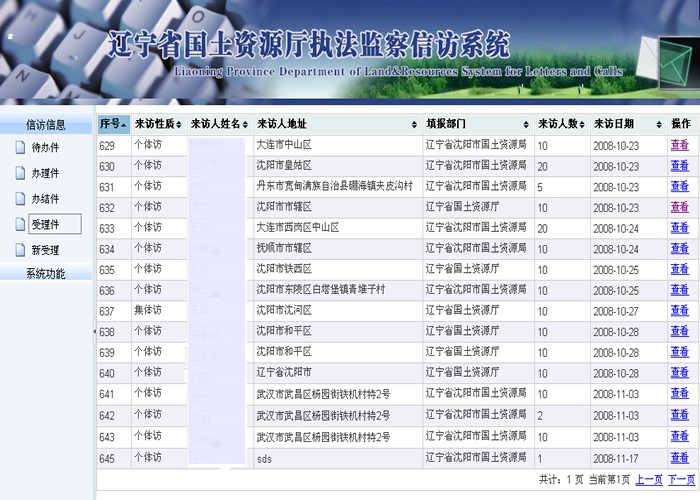Go to previous page with 上一页
This screenshot has height=500, width=700.
pyautogui.click(x=649, y=480)
